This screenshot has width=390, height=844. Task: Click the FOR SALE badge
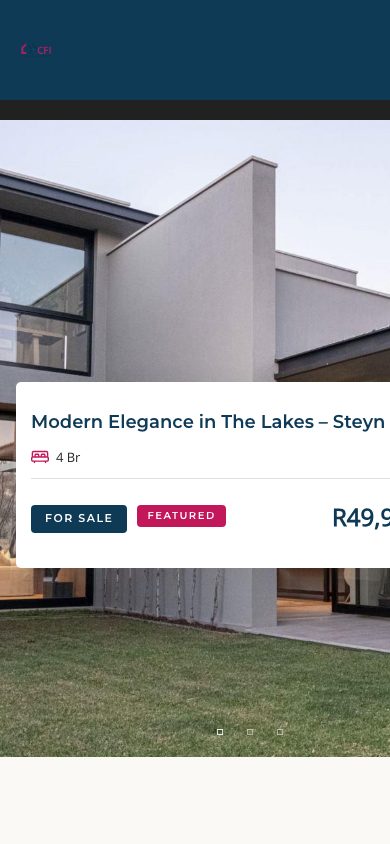tap(79, 518)
